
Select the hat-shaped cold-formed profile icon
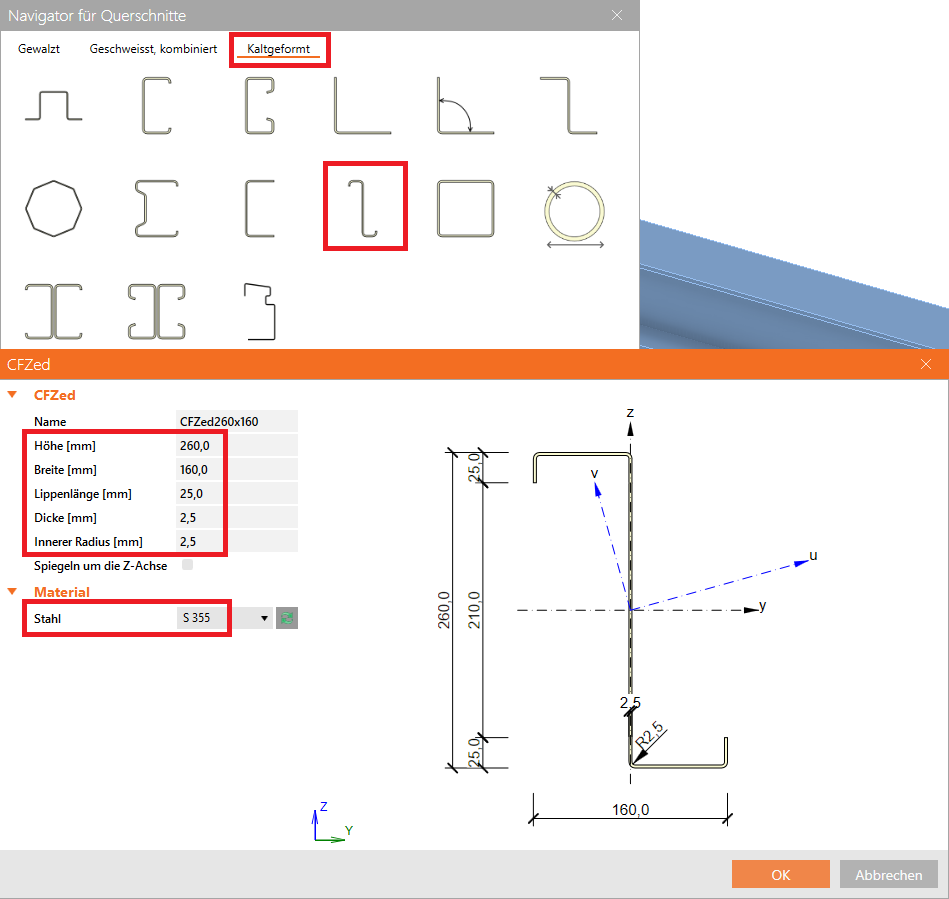tap(53, 105)
